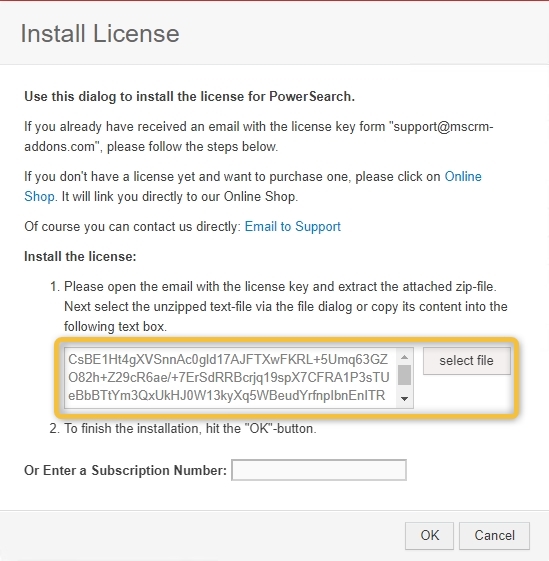This screenshot has width=549, height=561.
Task: Click the license text box scrollbar thumb
Action: [x=404, y=375]
